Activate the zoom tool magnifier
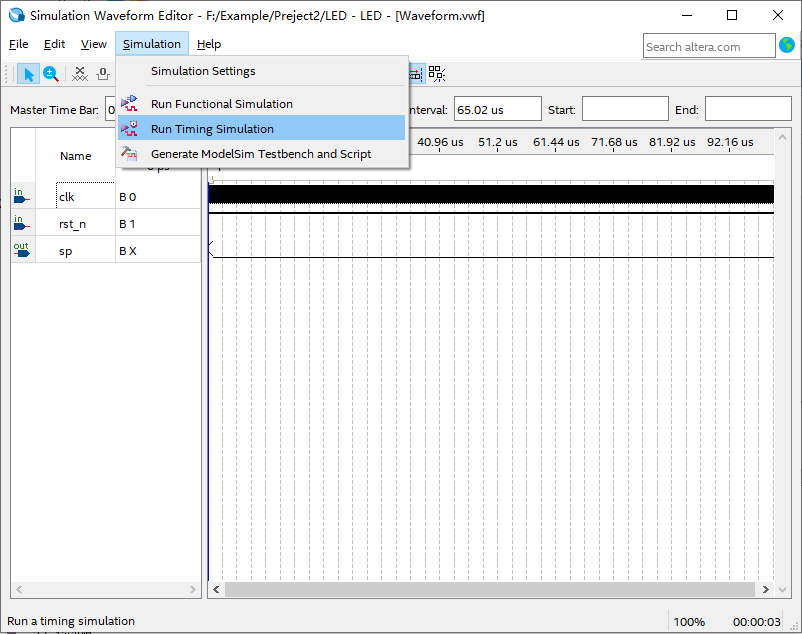Viewport: 802px width, 634px height. (x=50, y=75)
